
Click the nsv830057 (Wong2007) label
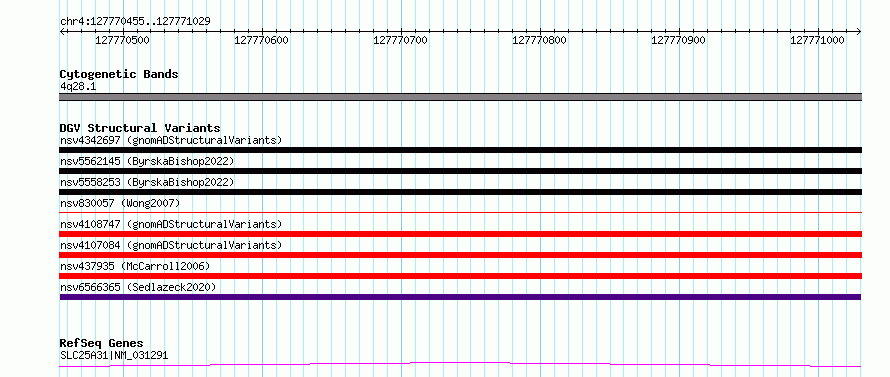(120, 203)
